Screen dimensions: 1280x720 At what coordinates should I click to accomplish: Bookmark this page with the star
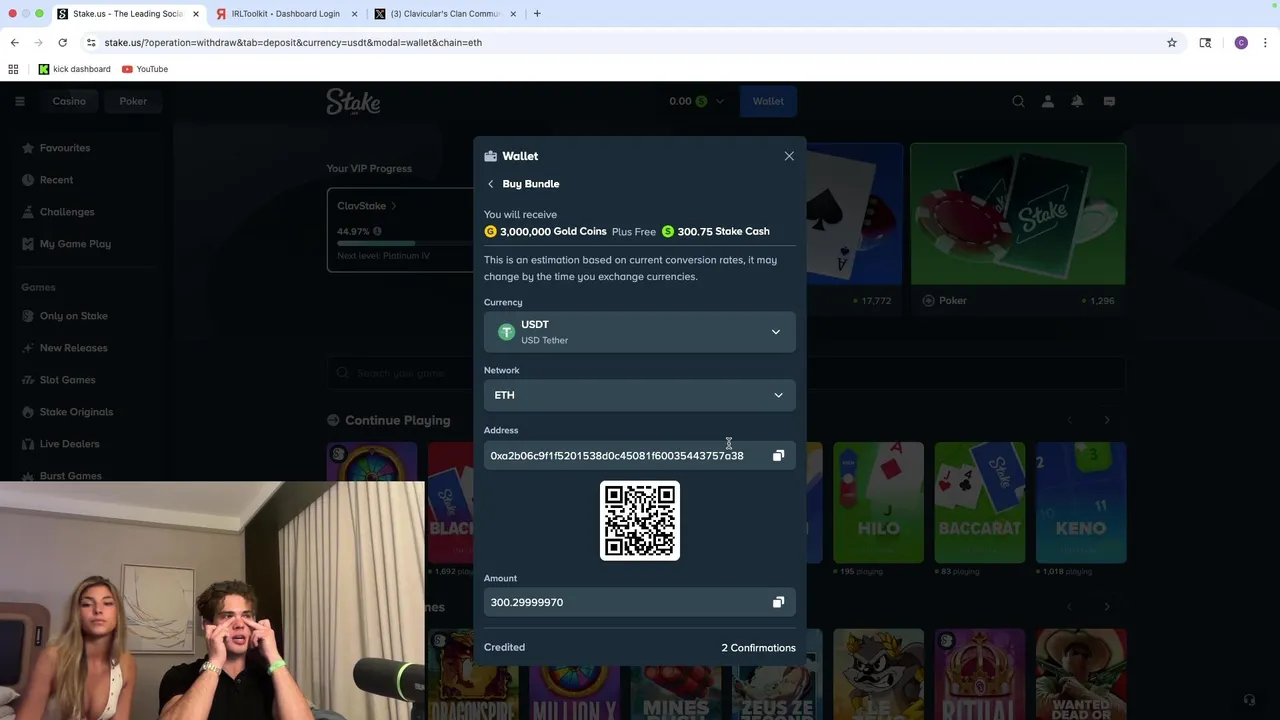[x=1172, y=43]
